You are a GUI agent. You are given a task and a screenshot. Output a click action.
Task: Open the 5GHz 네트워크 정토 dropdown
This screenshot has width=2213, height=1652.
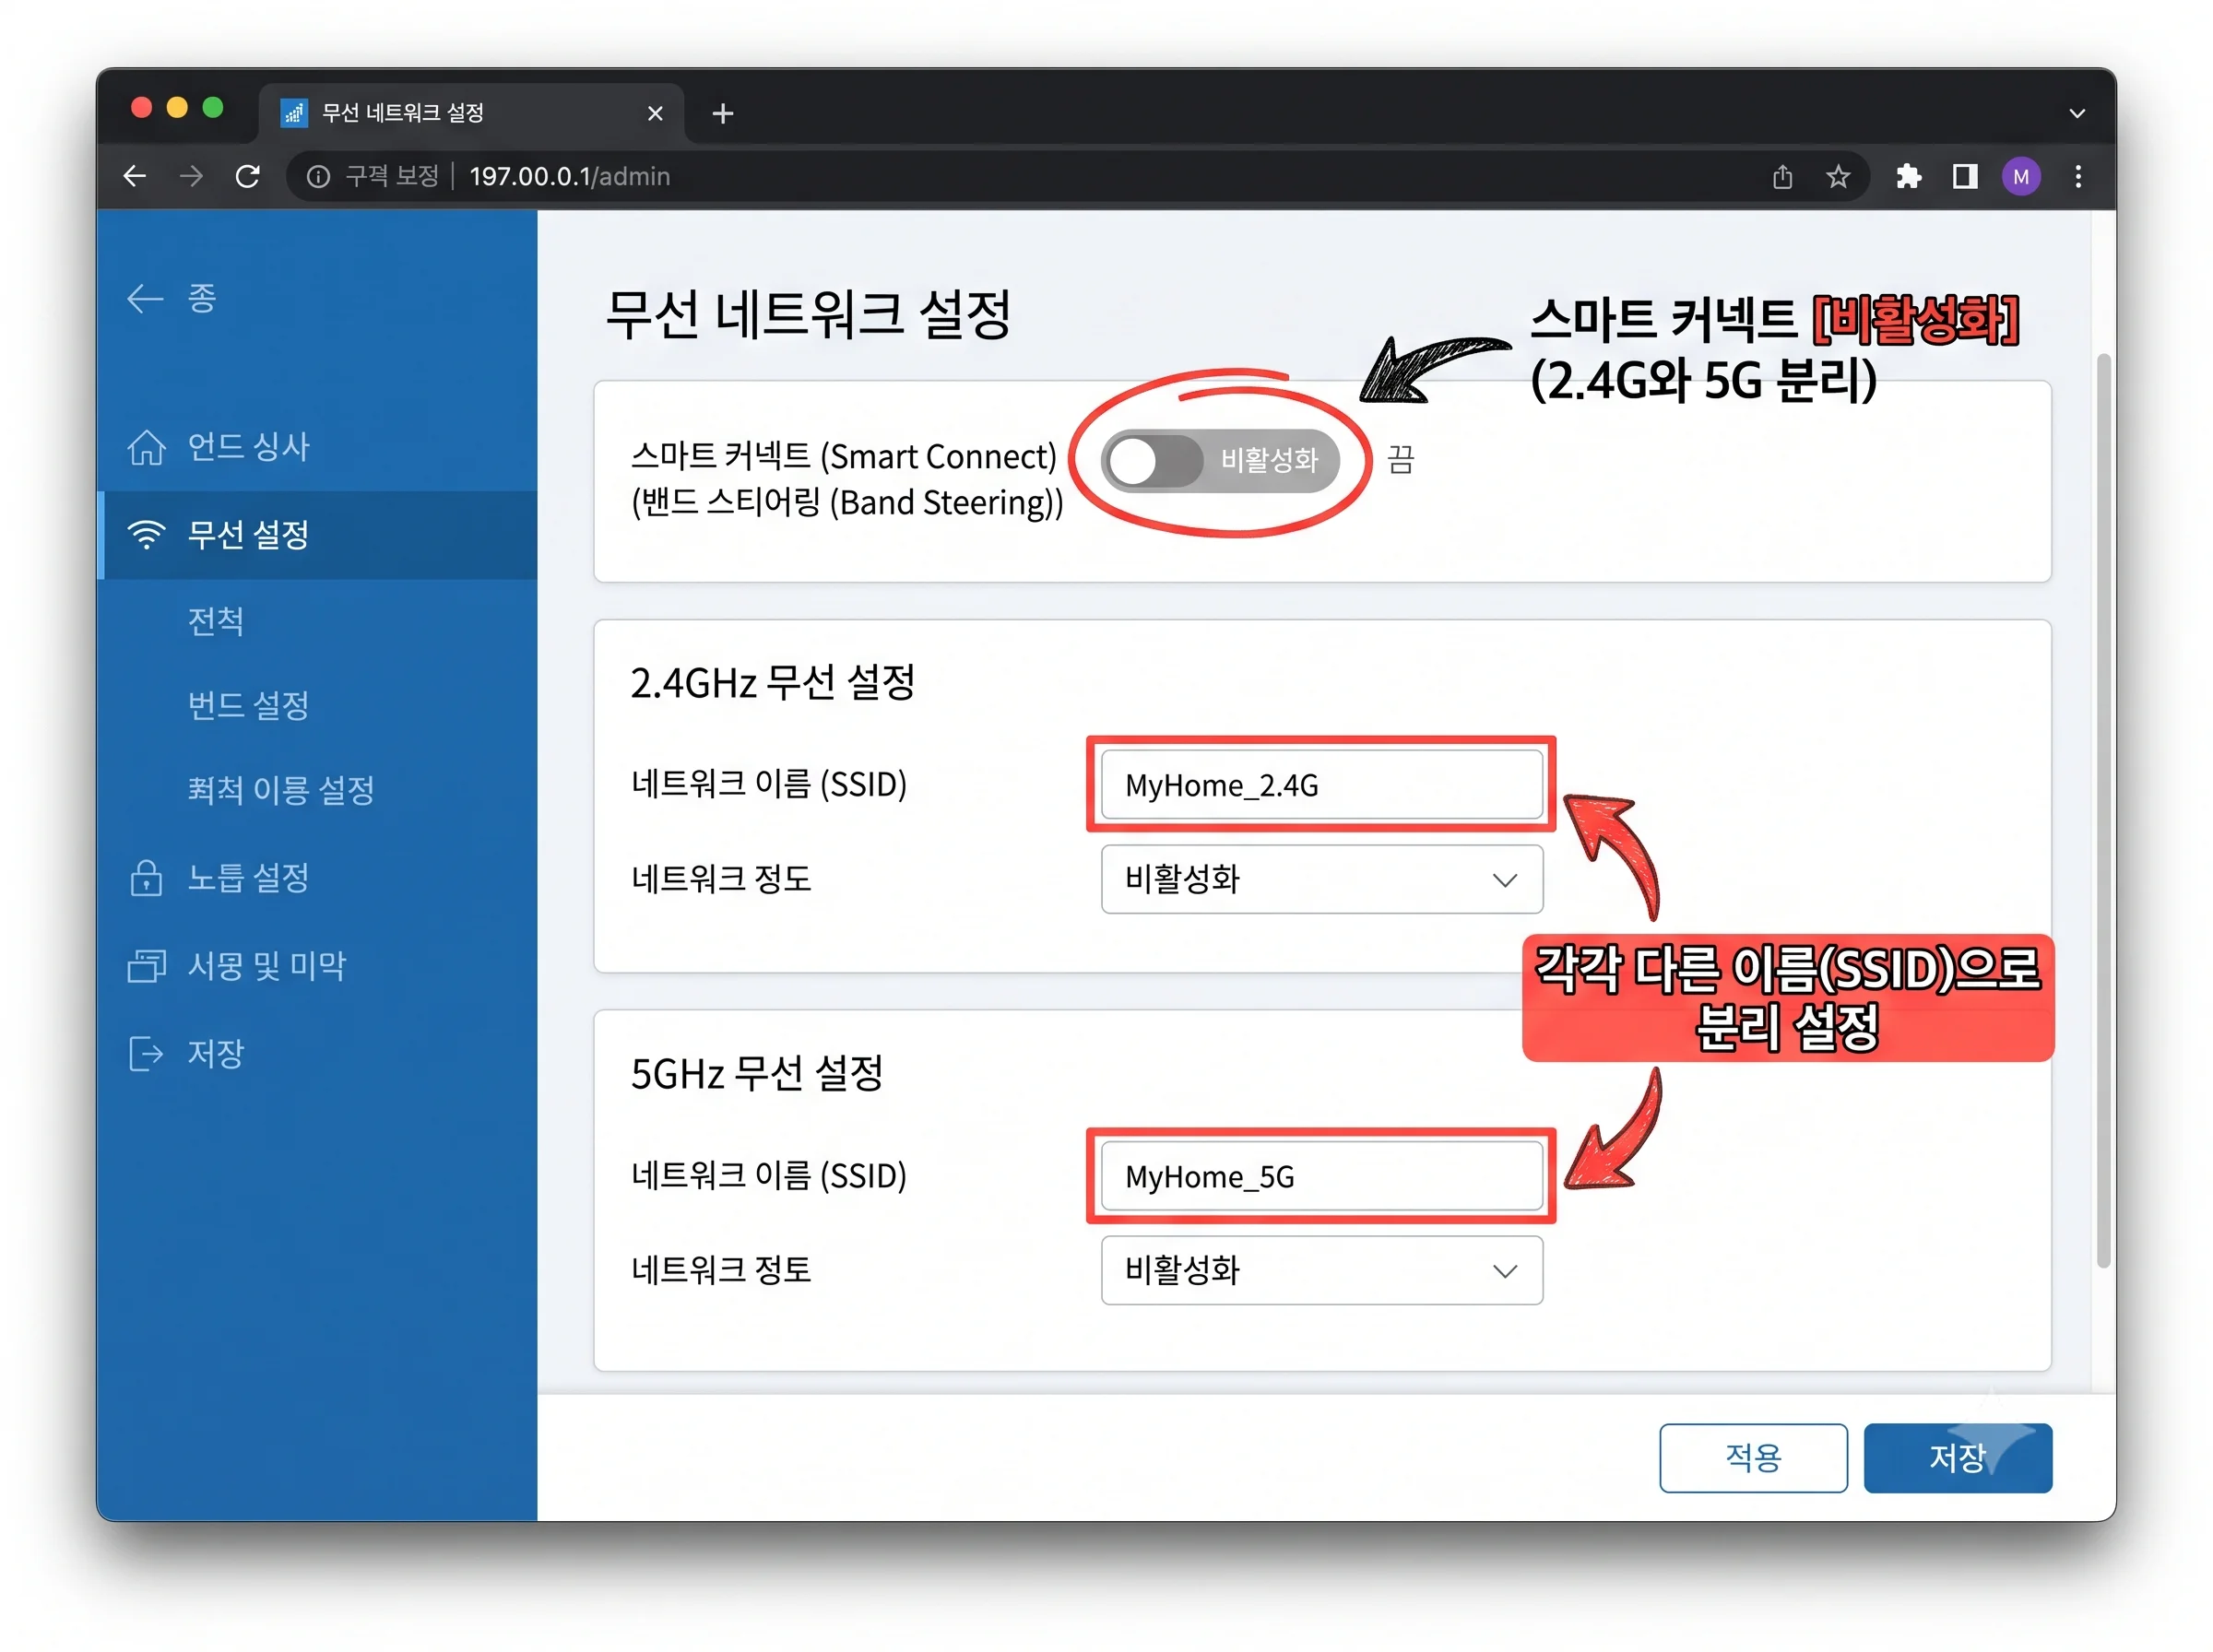(1320, 1270)
